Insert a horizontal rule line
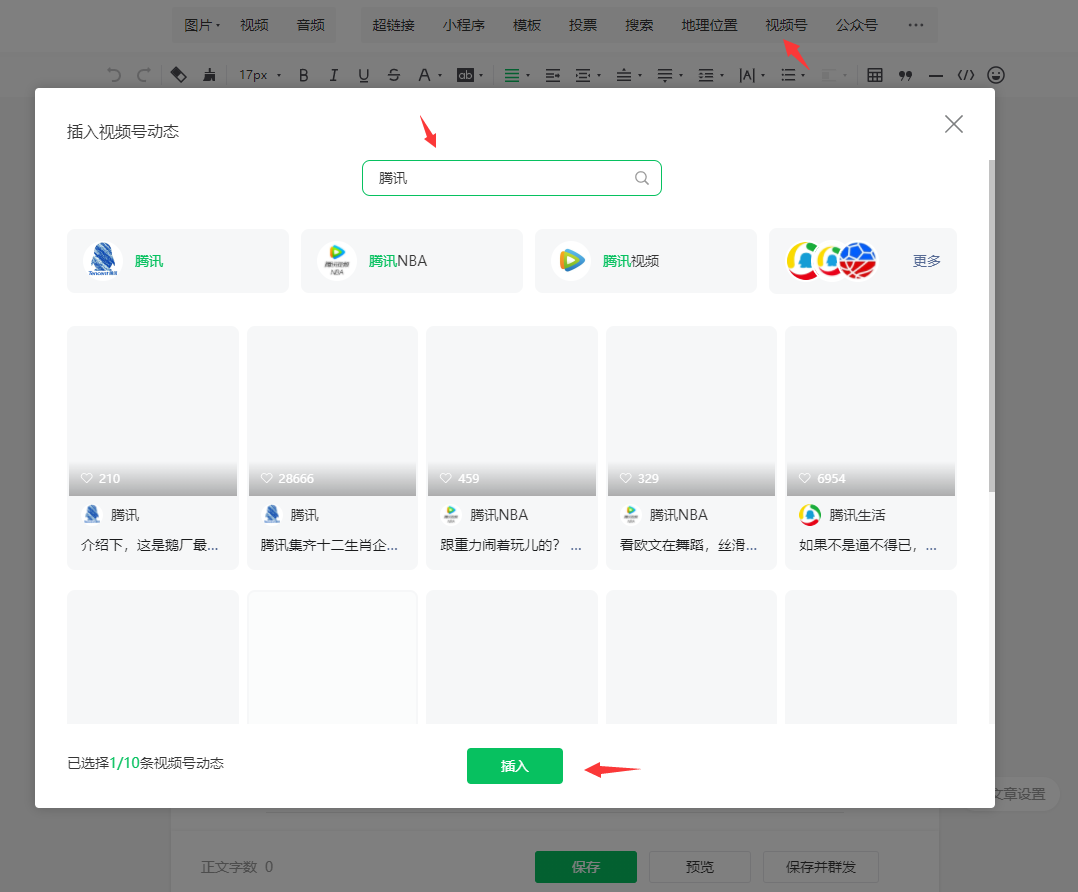Screen dimensions: 1078x892 coord(936,76)
